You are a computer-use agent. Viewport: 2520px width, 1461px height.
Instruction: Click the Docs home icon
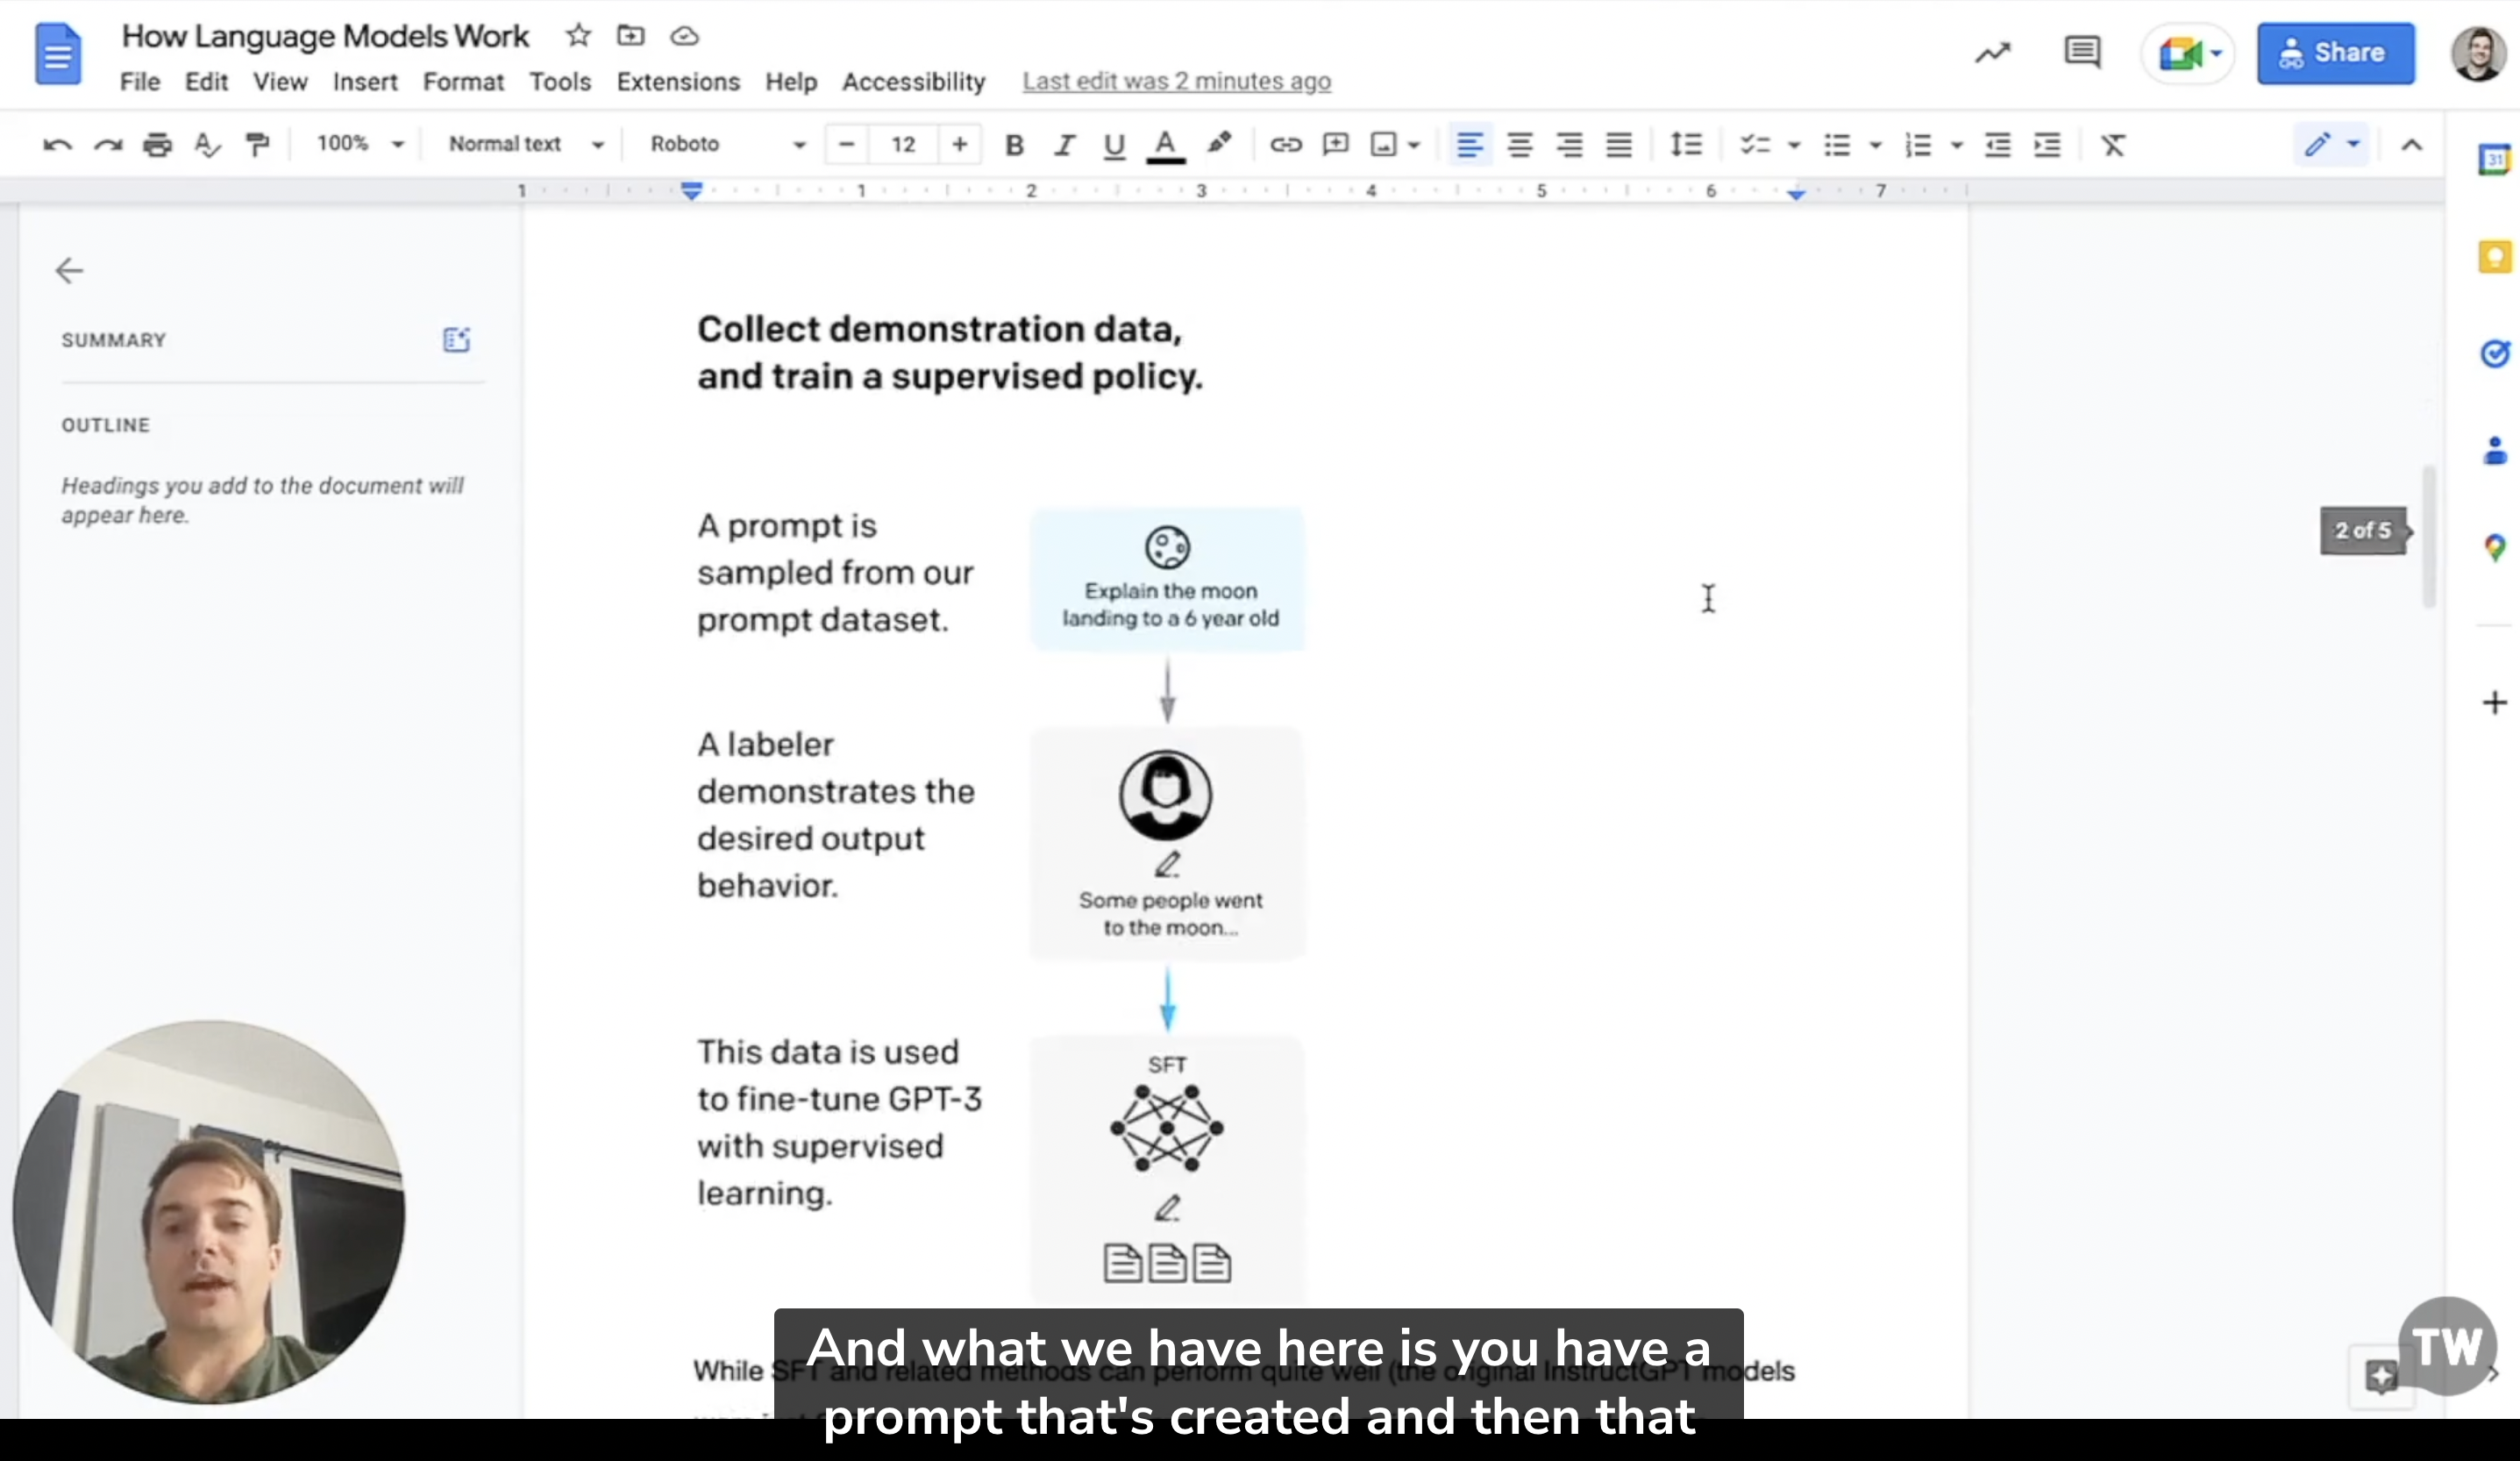click(58, 54)
